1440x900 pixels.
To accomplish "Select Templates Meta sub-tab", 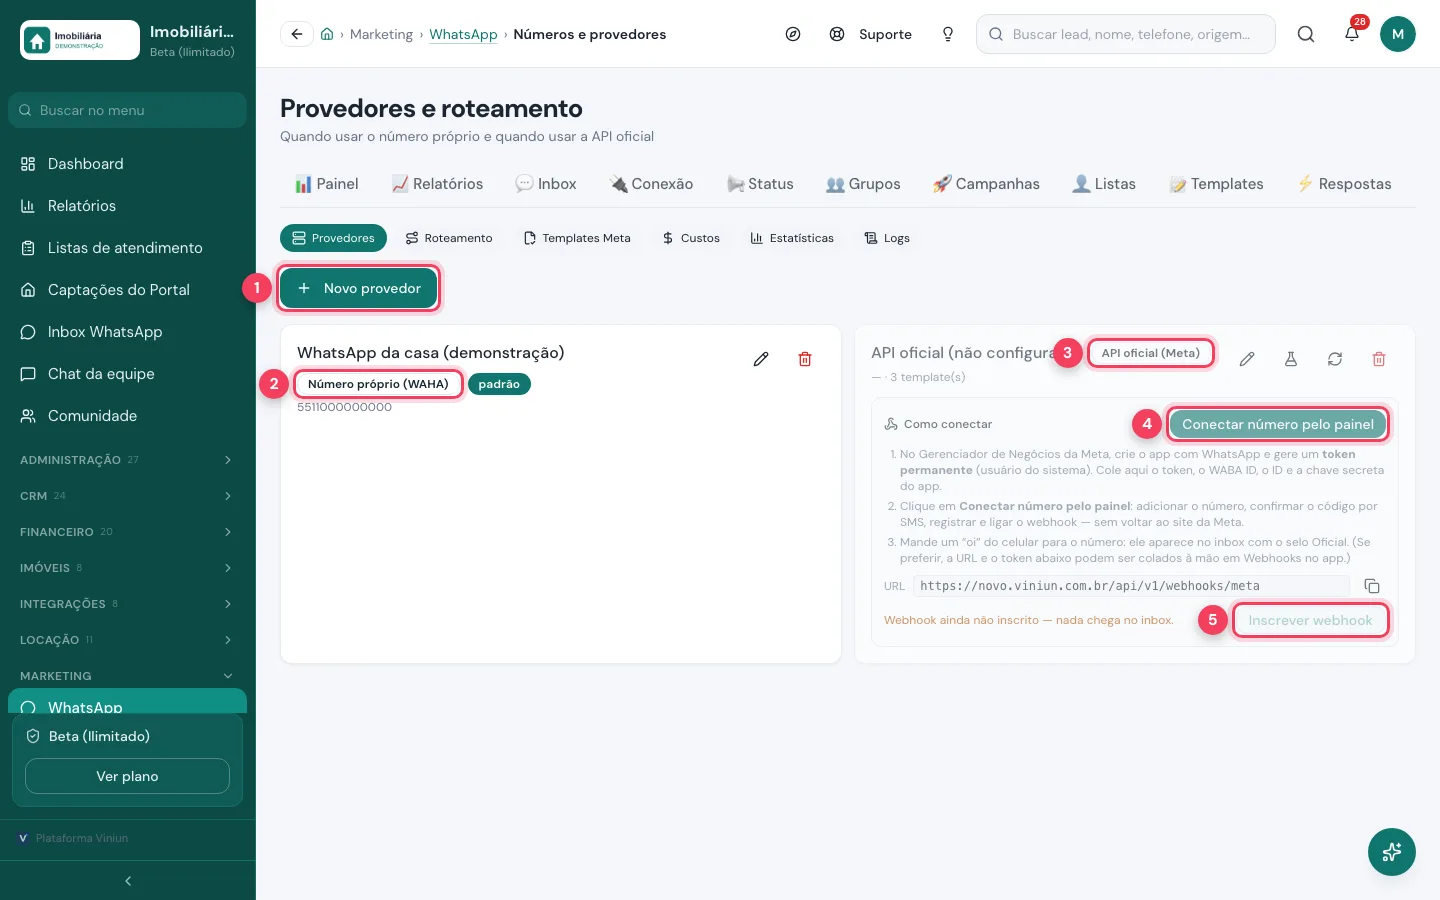I will 577,238.
